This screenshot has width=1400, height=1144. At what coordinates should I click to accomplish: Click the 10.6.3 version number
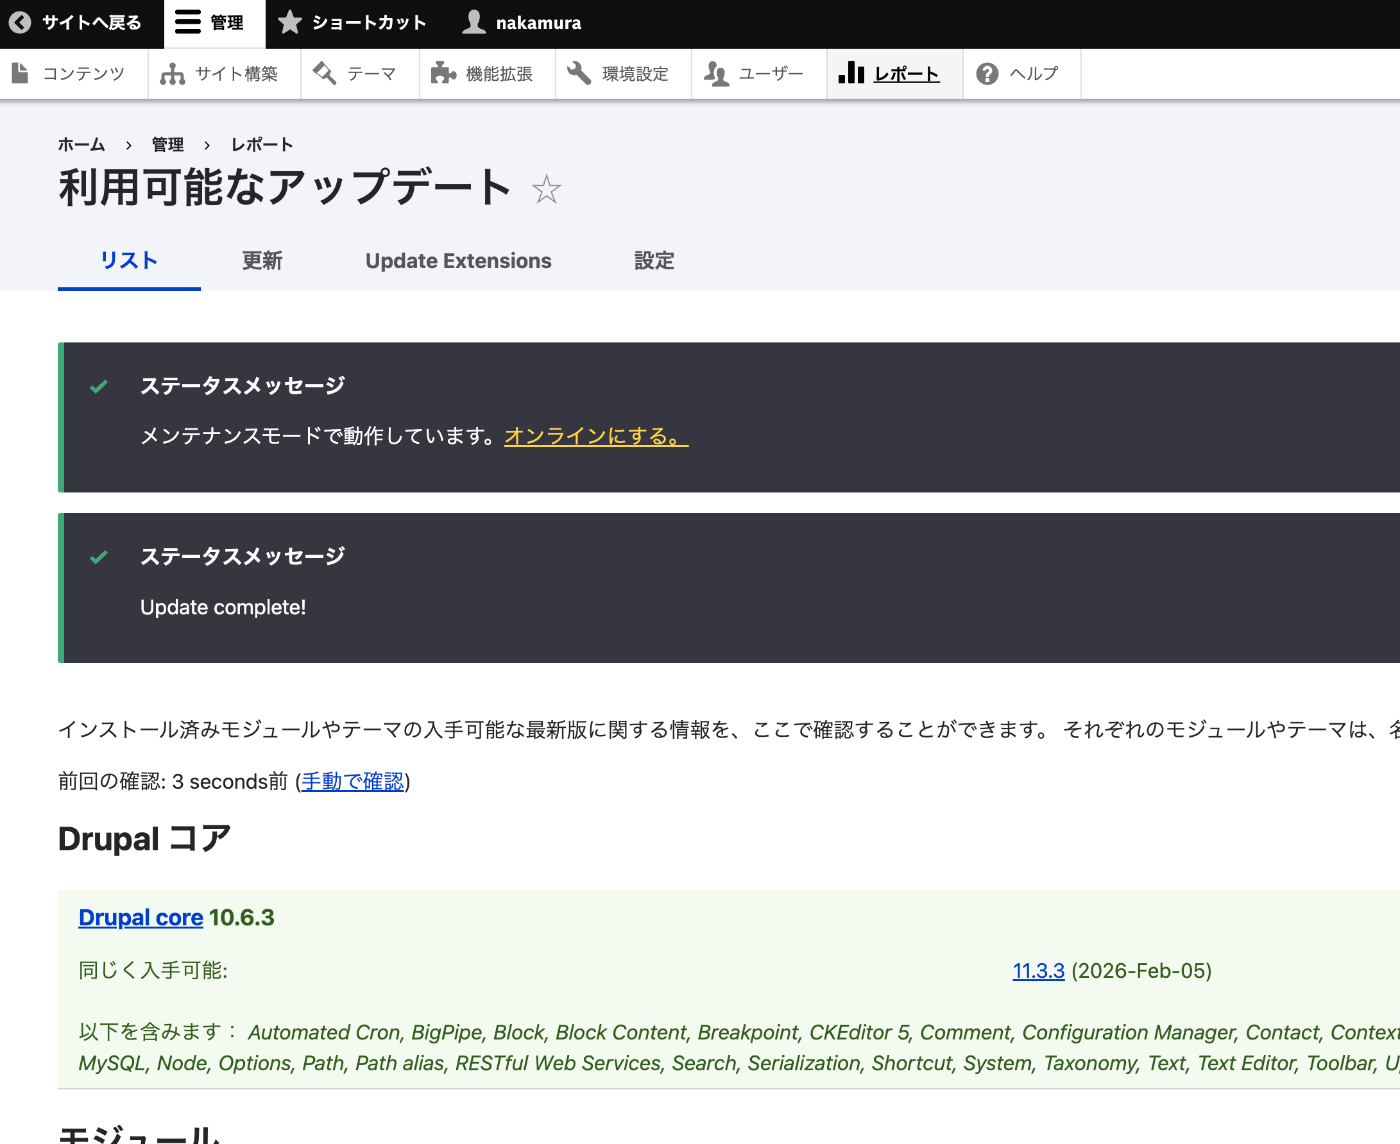pyautogui.click(x=241, y=917)
